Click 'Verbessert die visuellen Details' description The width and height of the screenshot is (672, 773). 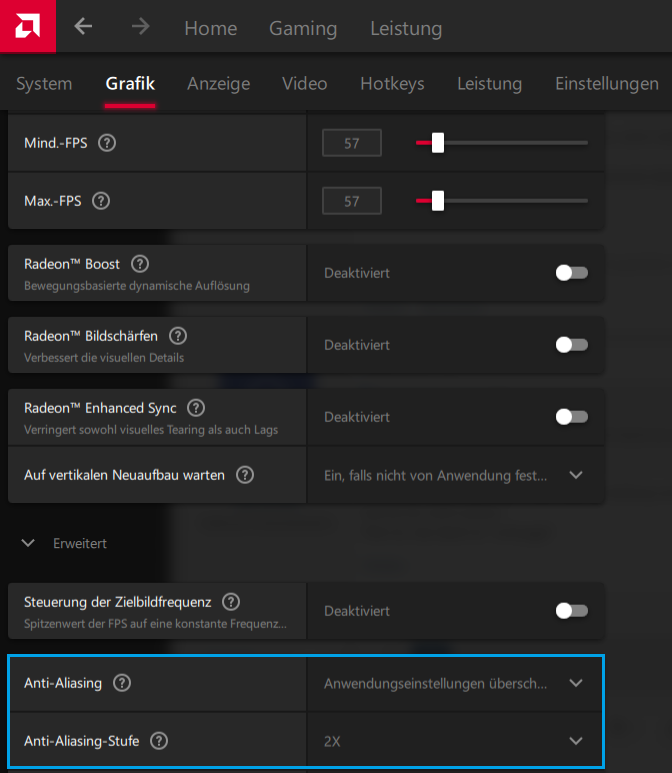104,357
